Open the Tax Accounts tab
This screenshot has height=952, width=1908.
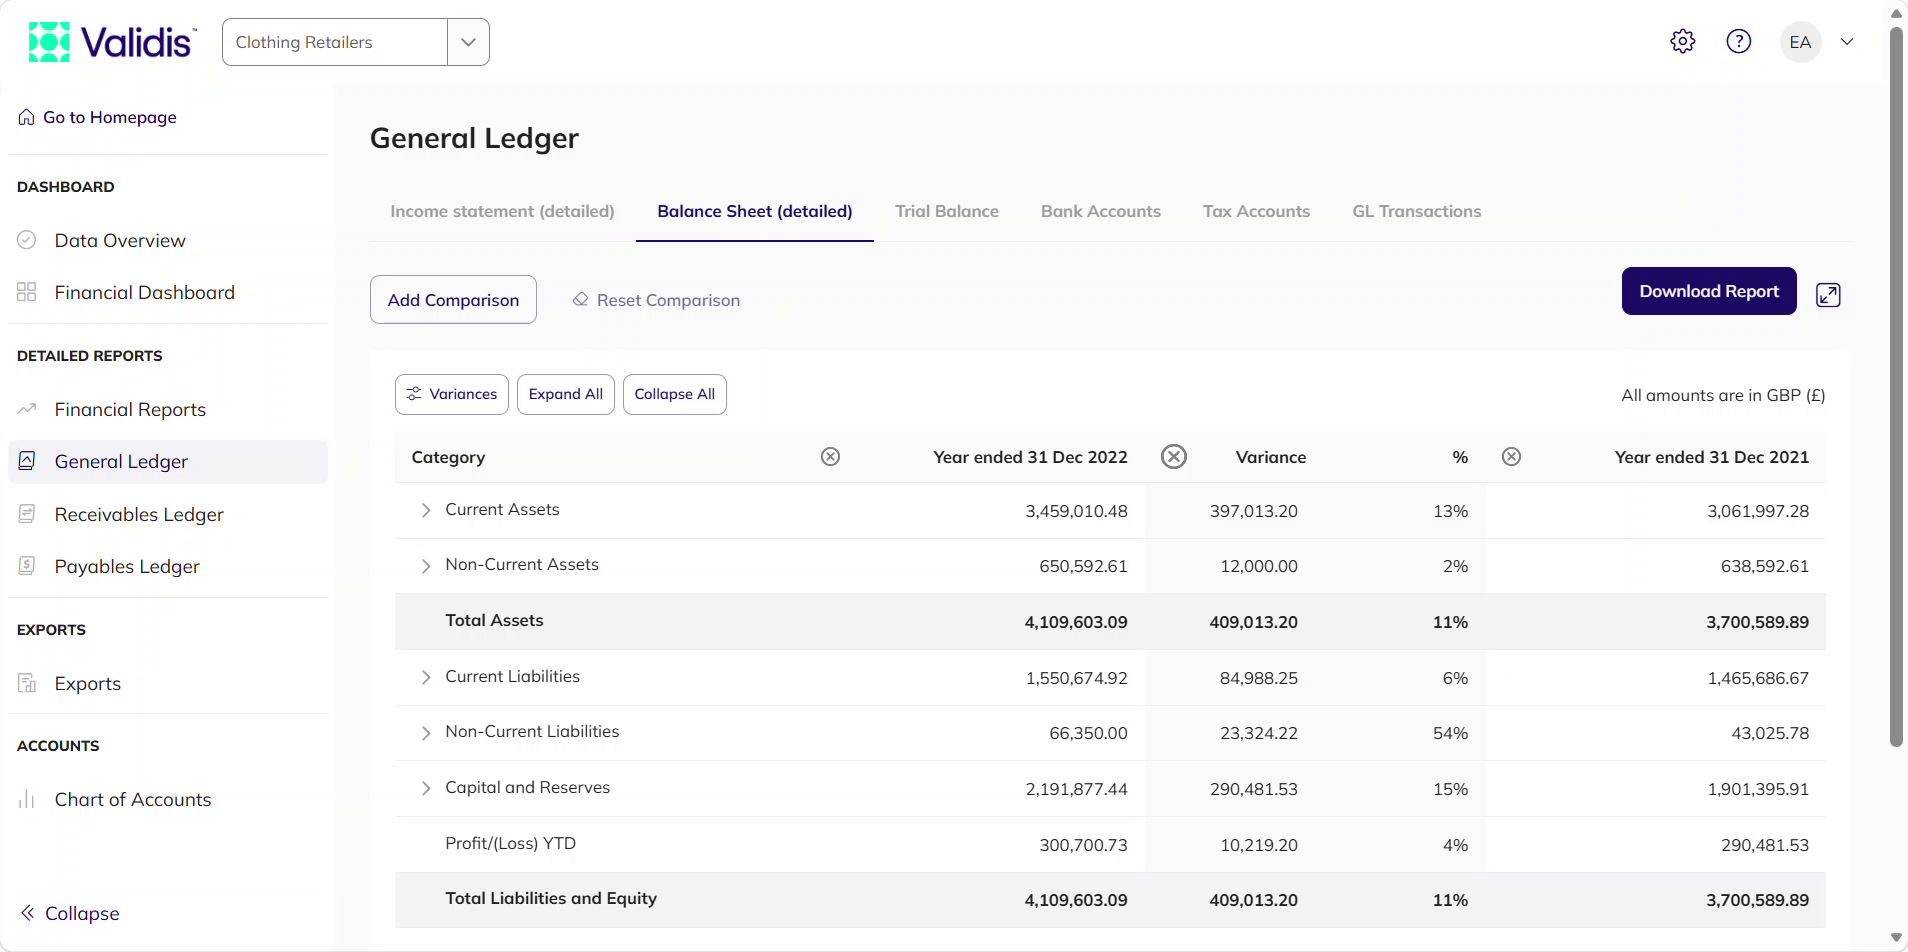1256,211
